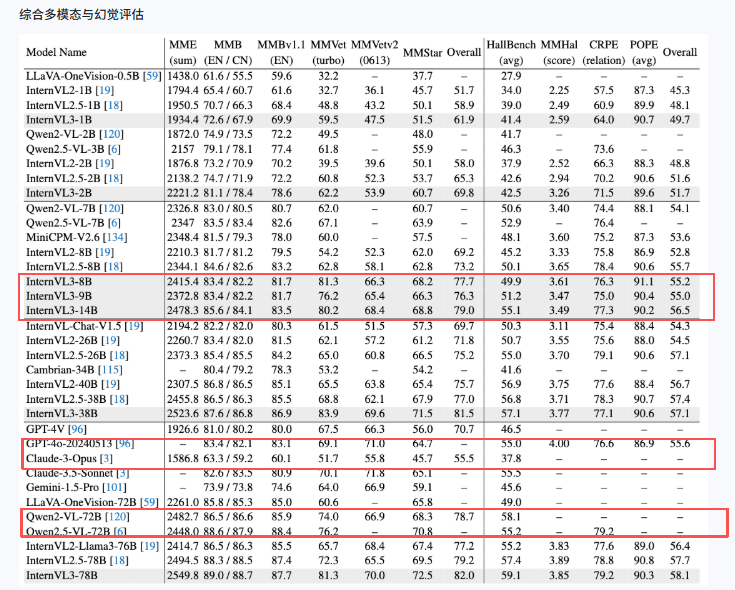Screen dimensions: 735x590
Task: Open citation [19] next to InternVL-Chat-V1.5
Action: click(x=134, y=326)
